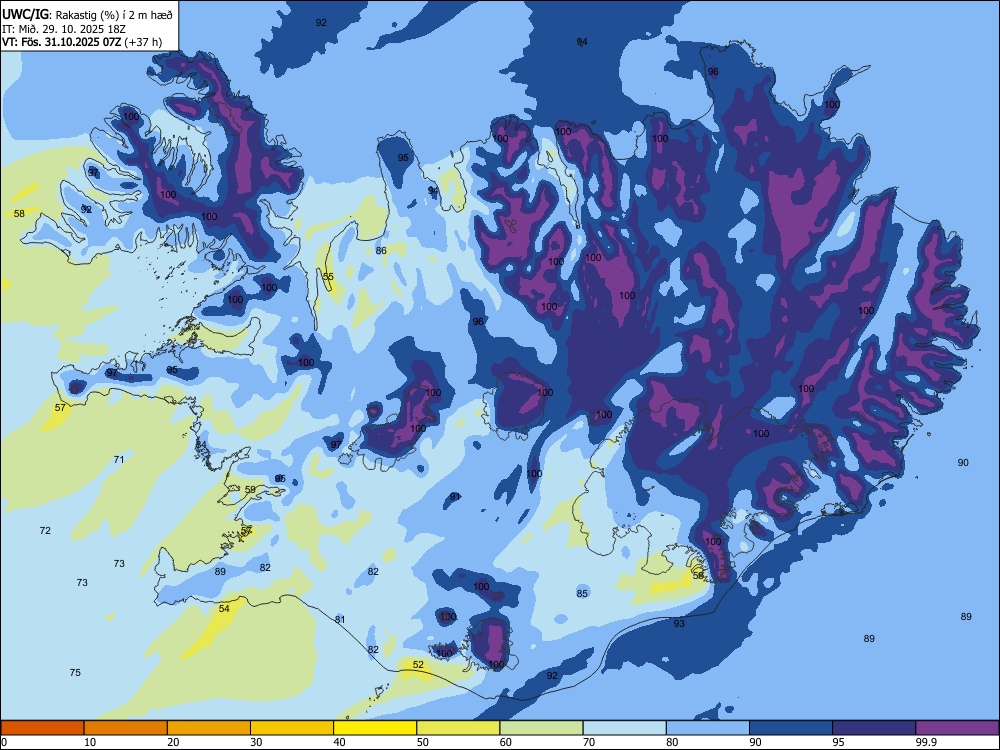Click the legend tick label '50'

[422, 742]
